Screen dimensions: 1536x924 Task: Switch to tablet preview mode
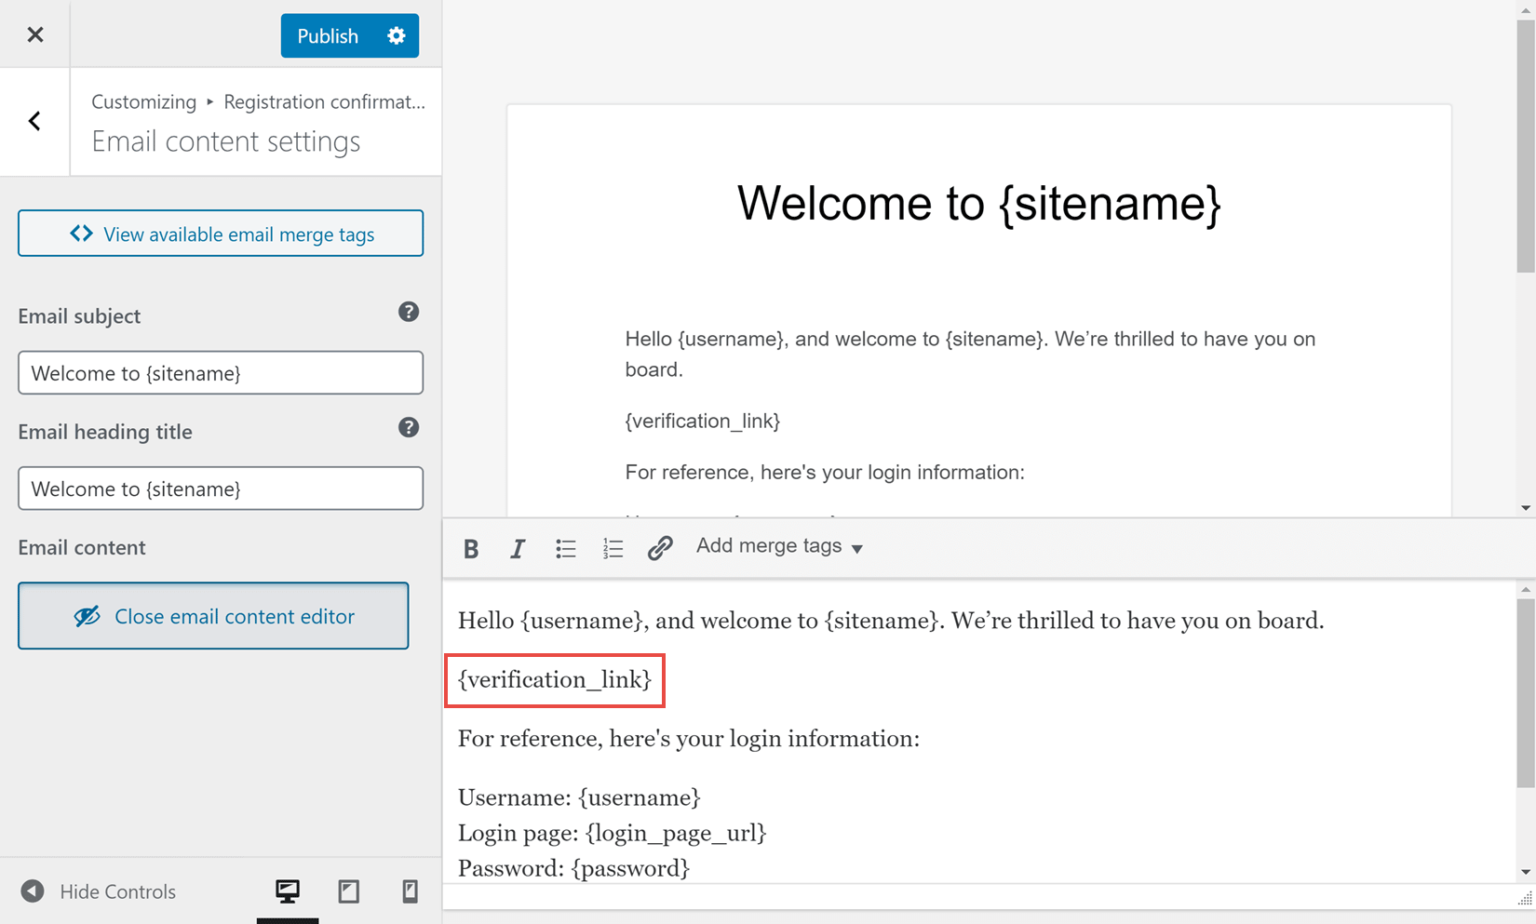tap(348, 890)
